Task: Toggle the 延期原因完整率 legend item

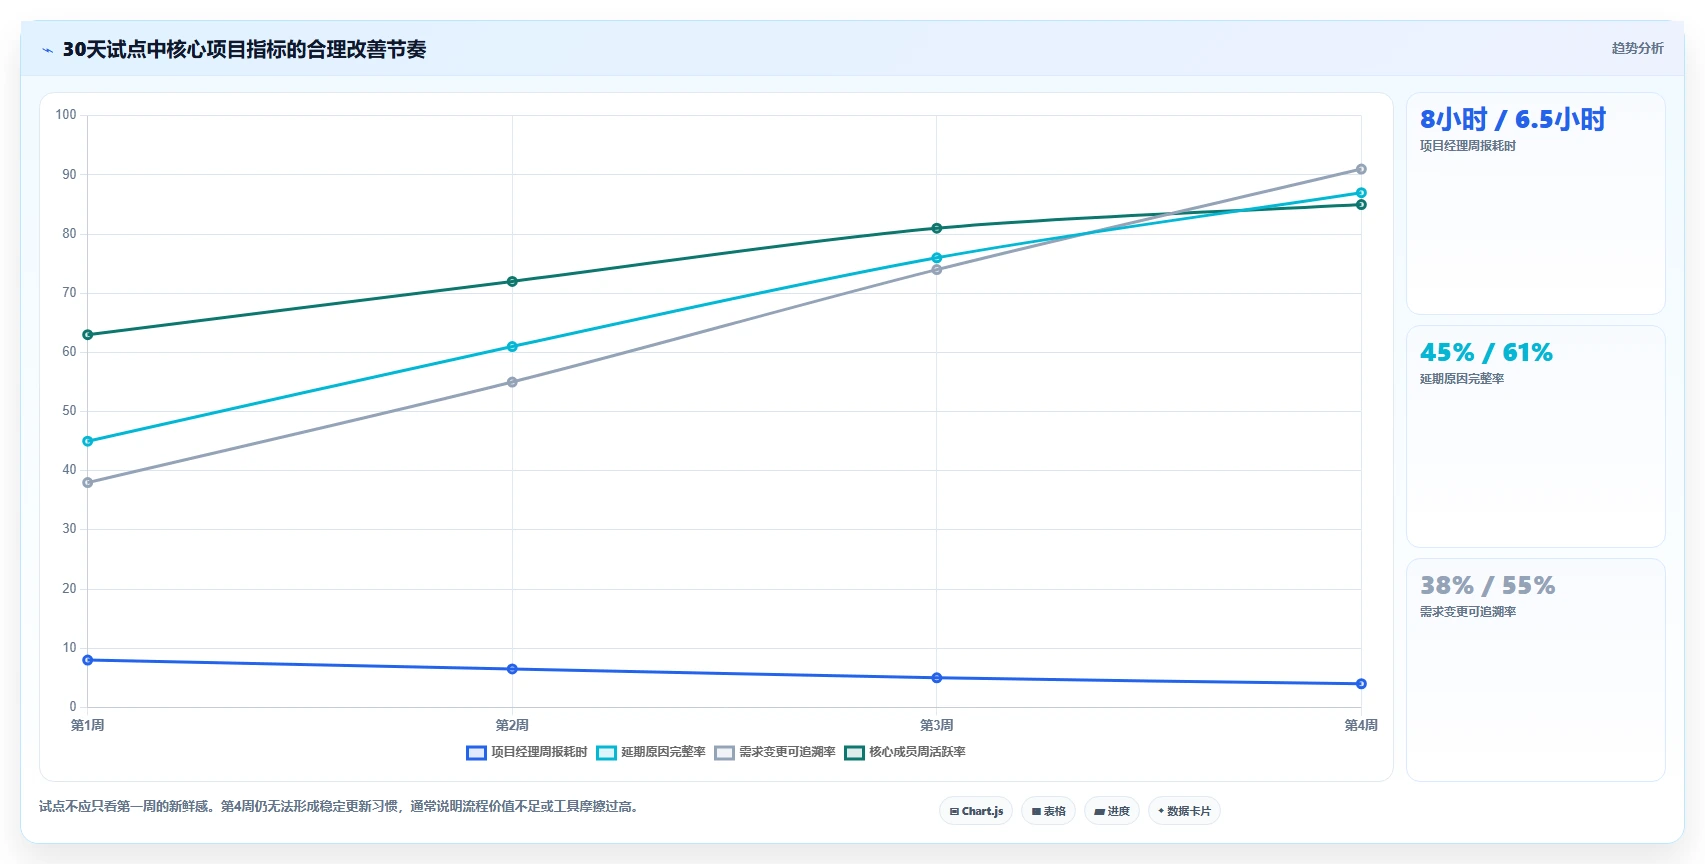Action: click(x=651, y=752)
